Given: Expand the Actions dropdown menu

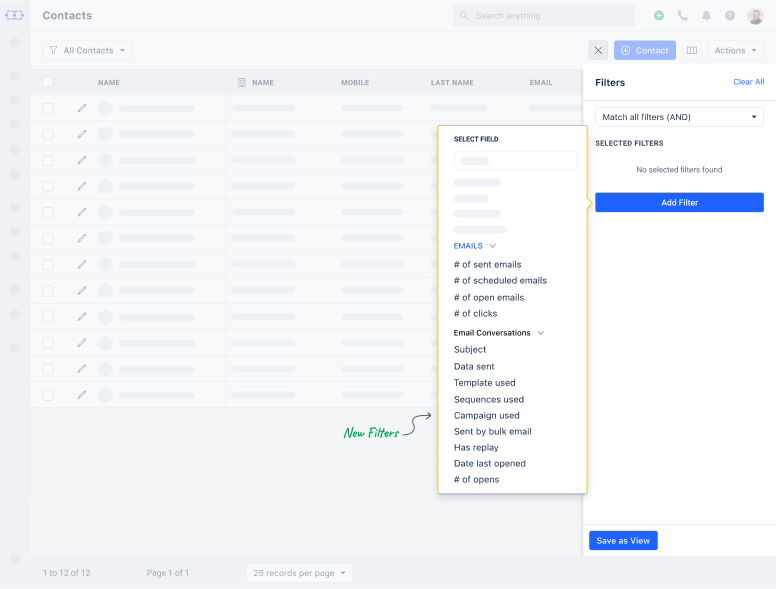Looking at the screenshot, I should pyautogui.click(x=735, y=50).
